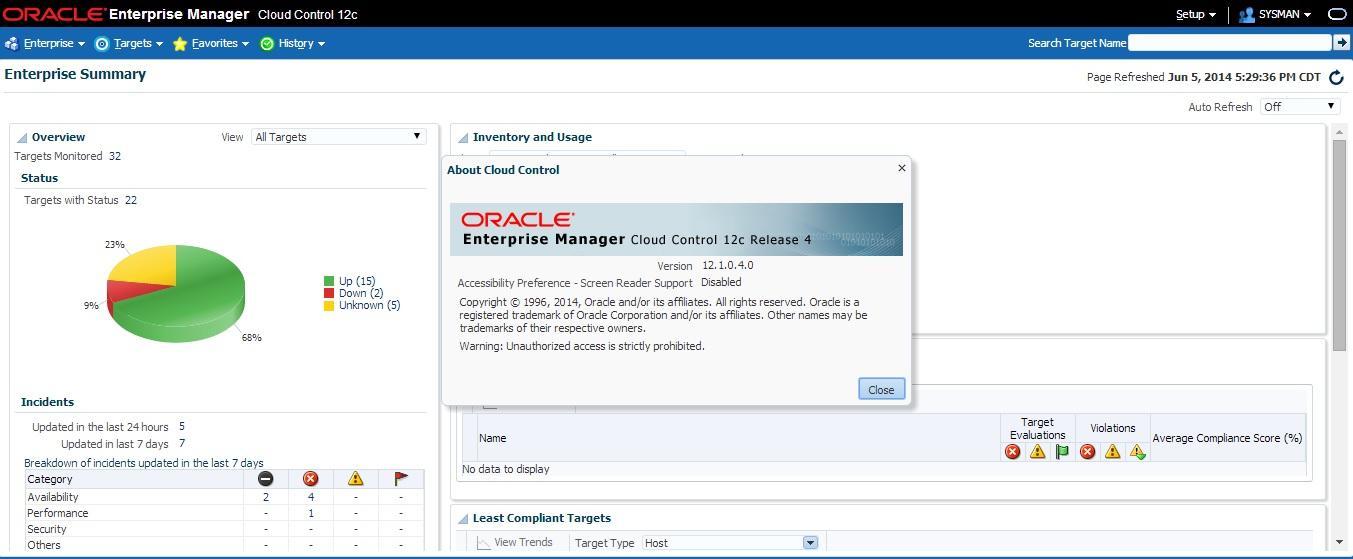
Task: Open the SYSMAN user menu
Action: point(1285,14)
